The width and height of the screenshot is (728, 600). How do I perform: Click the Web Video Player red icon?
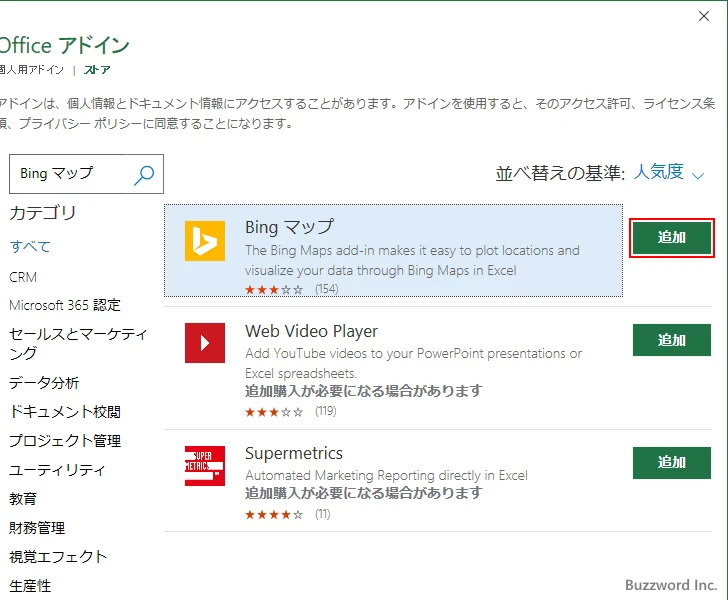pos(205,343)
